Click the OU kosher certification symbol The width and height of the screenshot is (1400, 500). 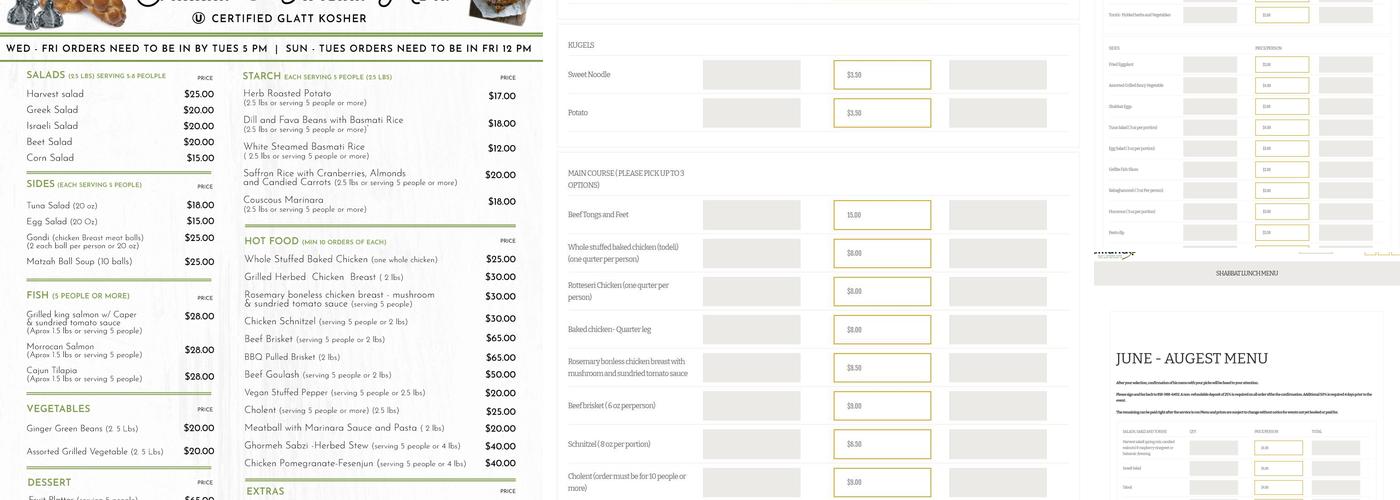[199, 18]
